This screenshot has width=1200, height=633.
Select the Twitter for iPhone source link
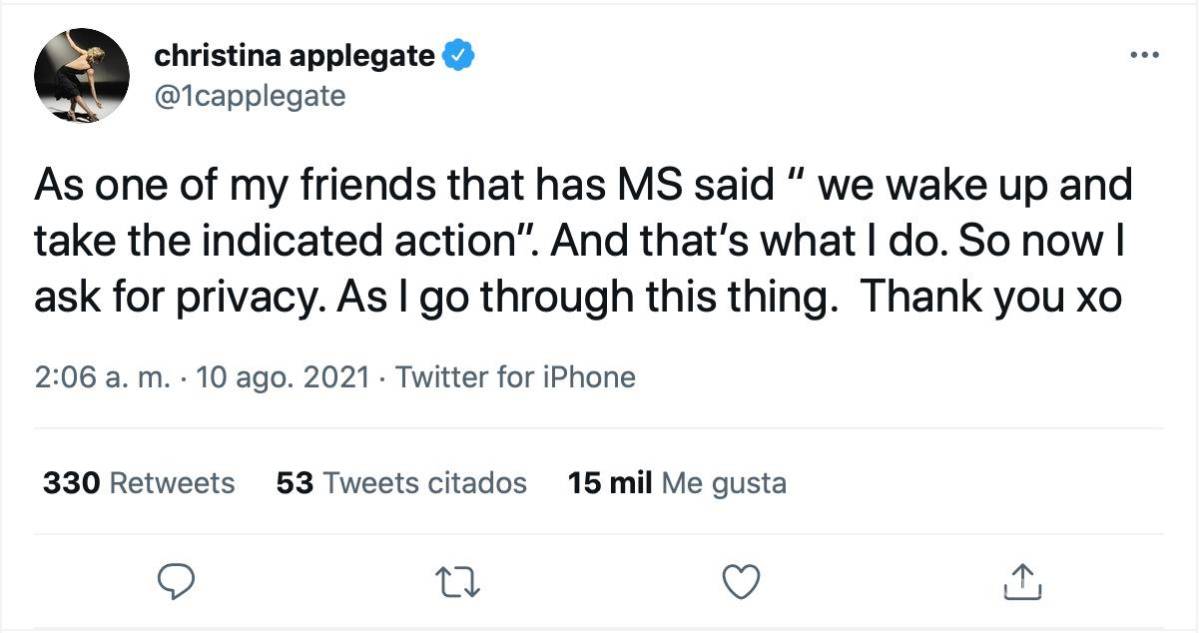pos(515,377)
